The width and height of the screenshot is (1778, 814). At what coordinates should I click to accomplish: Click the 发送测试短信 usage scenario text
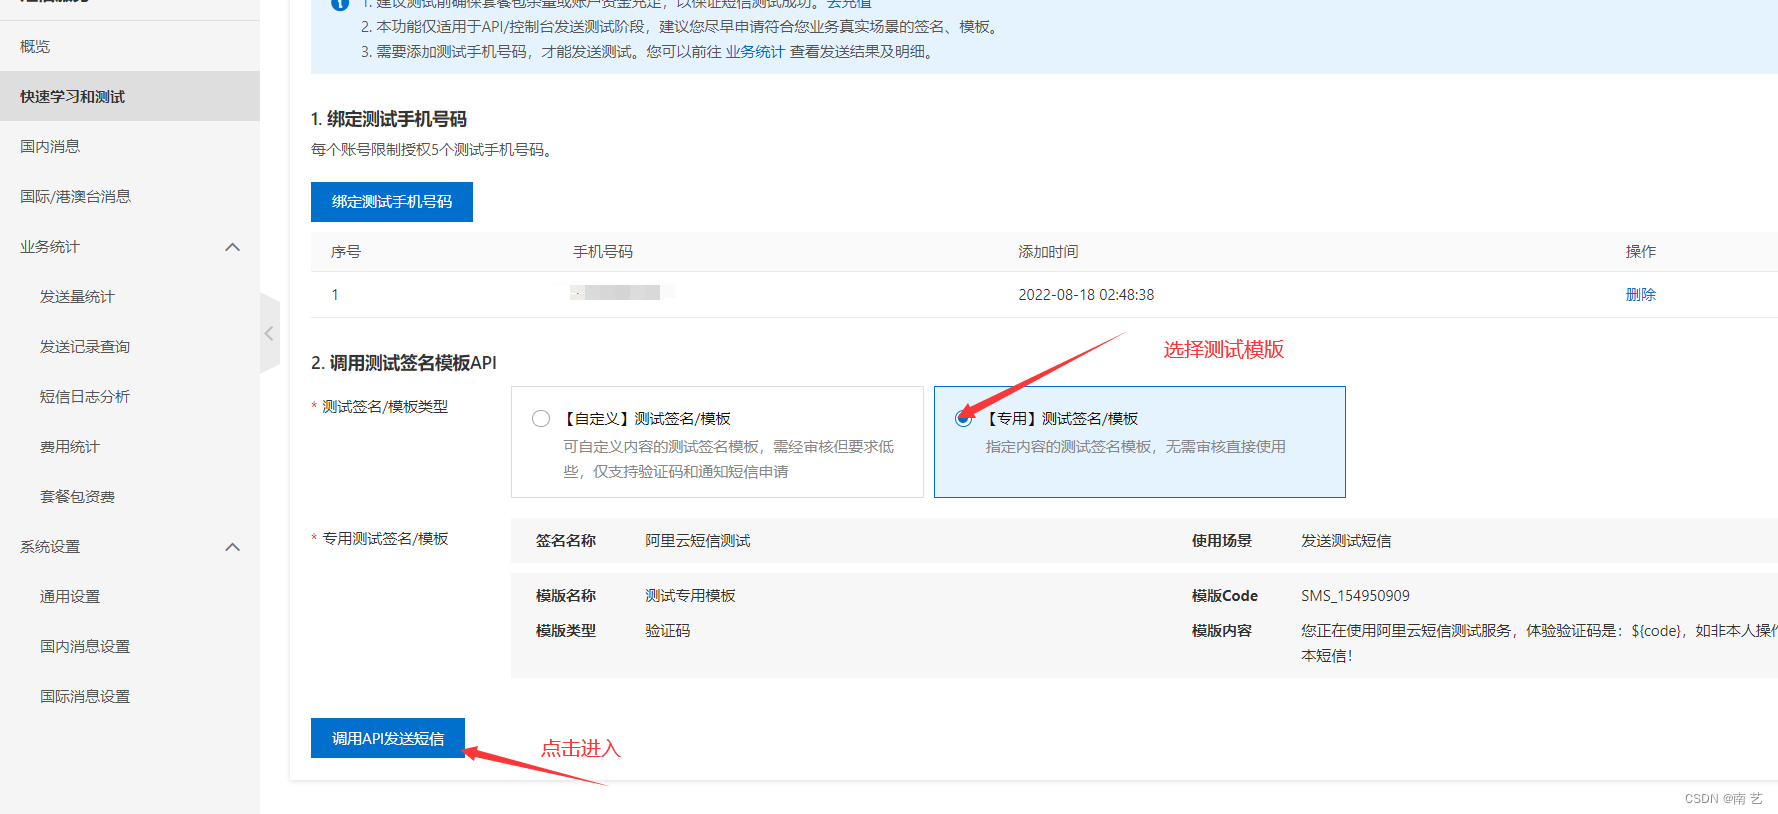coord(1346,541)
